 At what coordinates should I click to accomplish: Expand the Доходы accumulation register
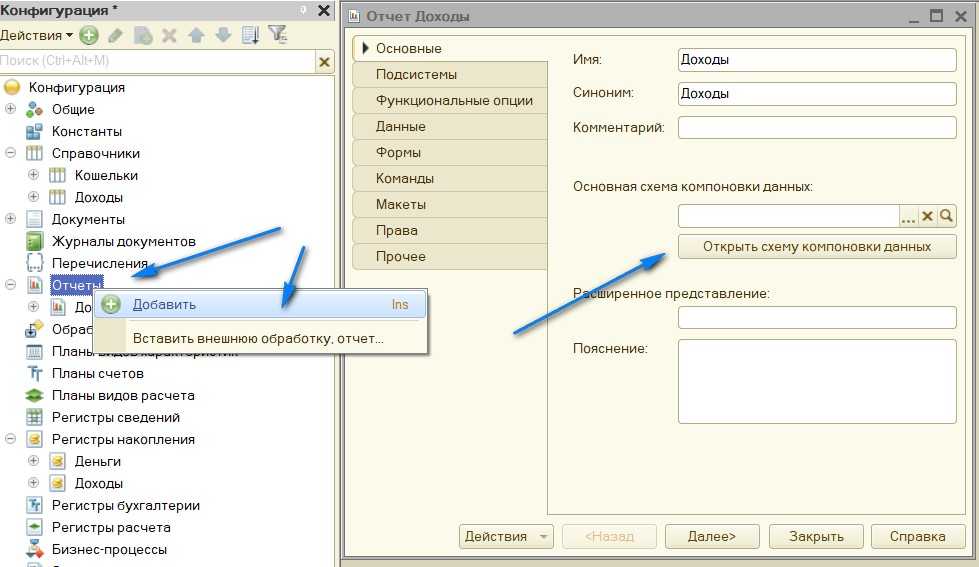(x=34, y=483)
